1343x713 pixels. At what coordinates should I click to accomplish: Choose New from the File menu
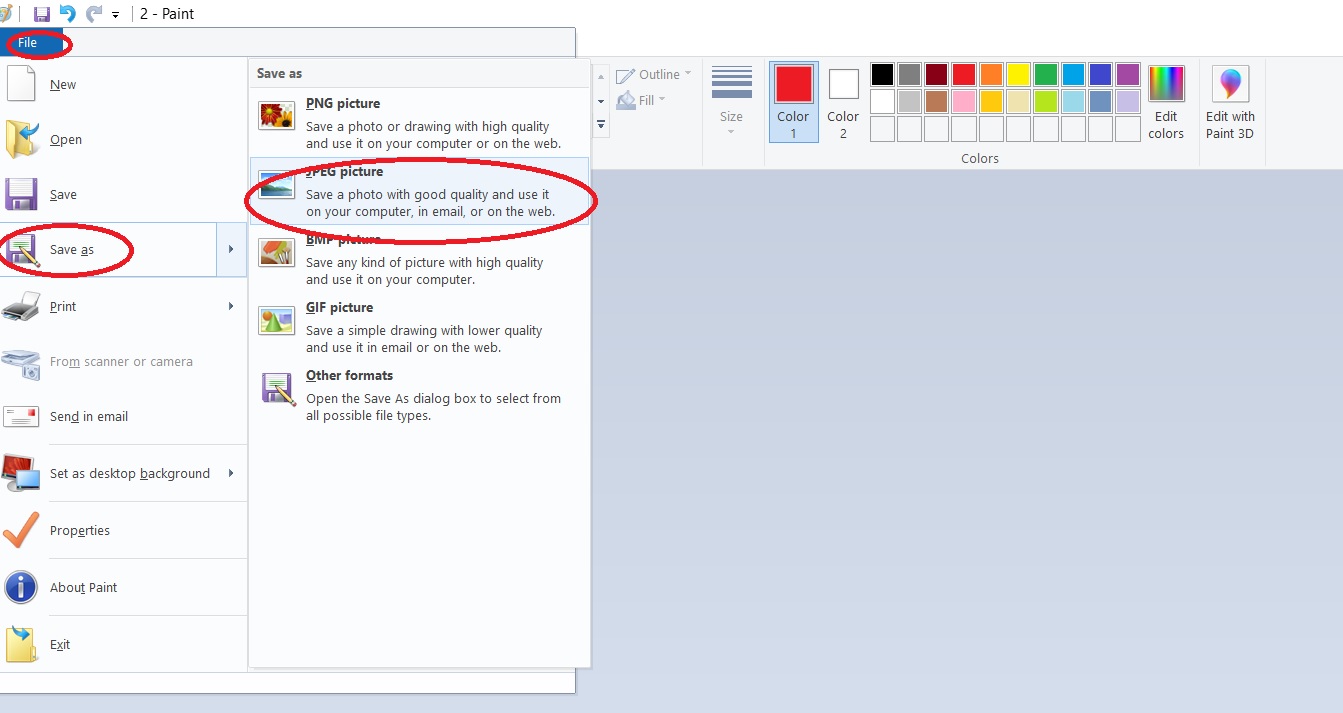pos(123,85)
